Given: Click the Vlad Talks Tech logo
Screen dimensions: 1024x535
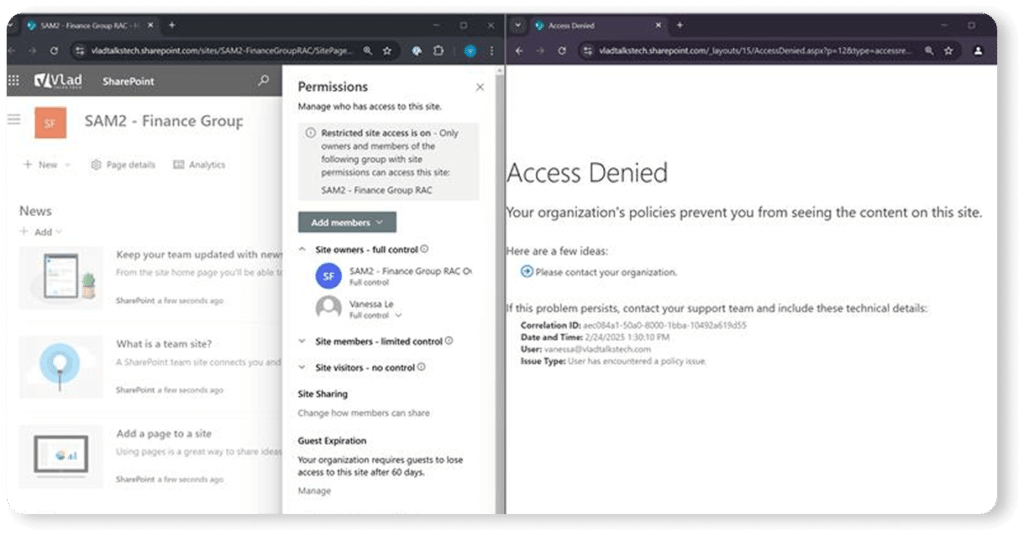Looking at the screenshot, I should [59, 80].
